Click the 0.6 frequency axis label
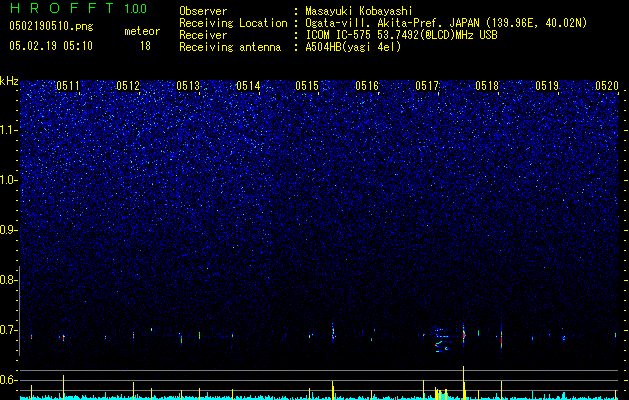This screenshot has width=629, height=400. tap(8, 380)
